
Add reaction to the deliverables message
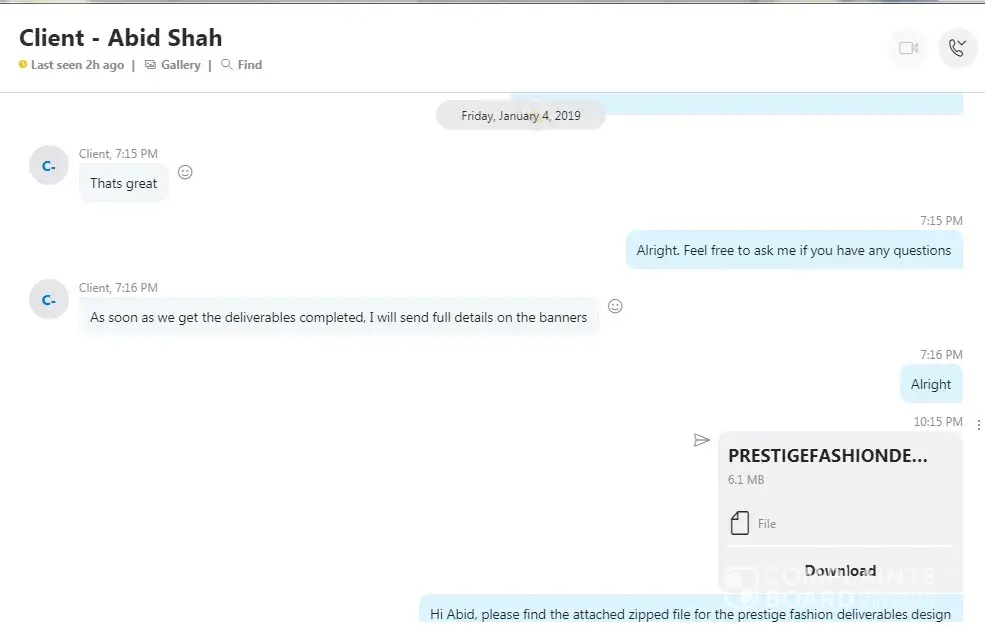(x=615, y=306)
